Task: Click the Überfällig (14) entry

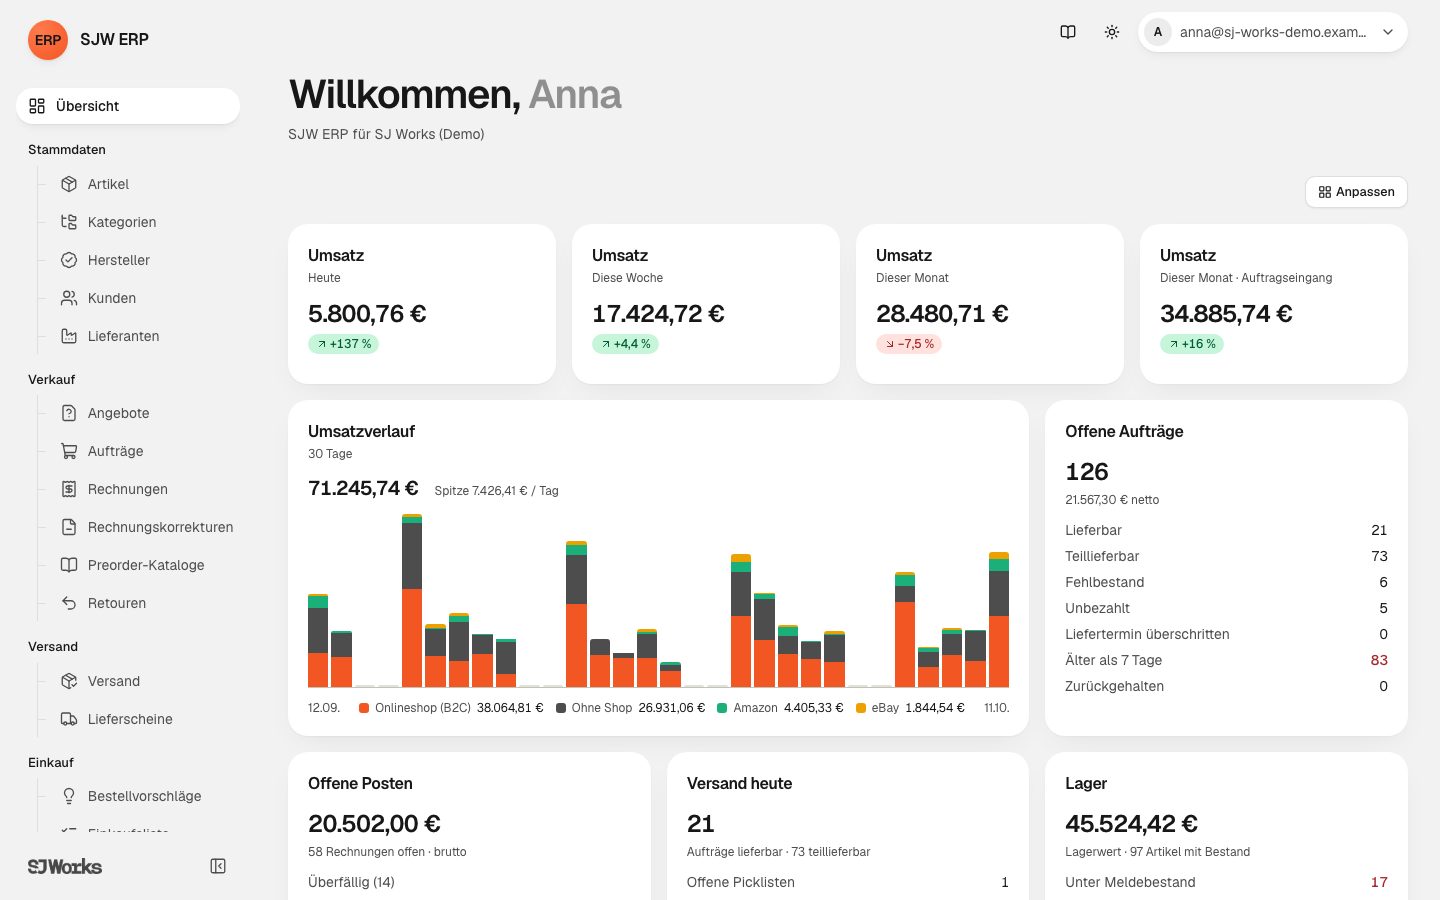Action: [x=351, y=882]
